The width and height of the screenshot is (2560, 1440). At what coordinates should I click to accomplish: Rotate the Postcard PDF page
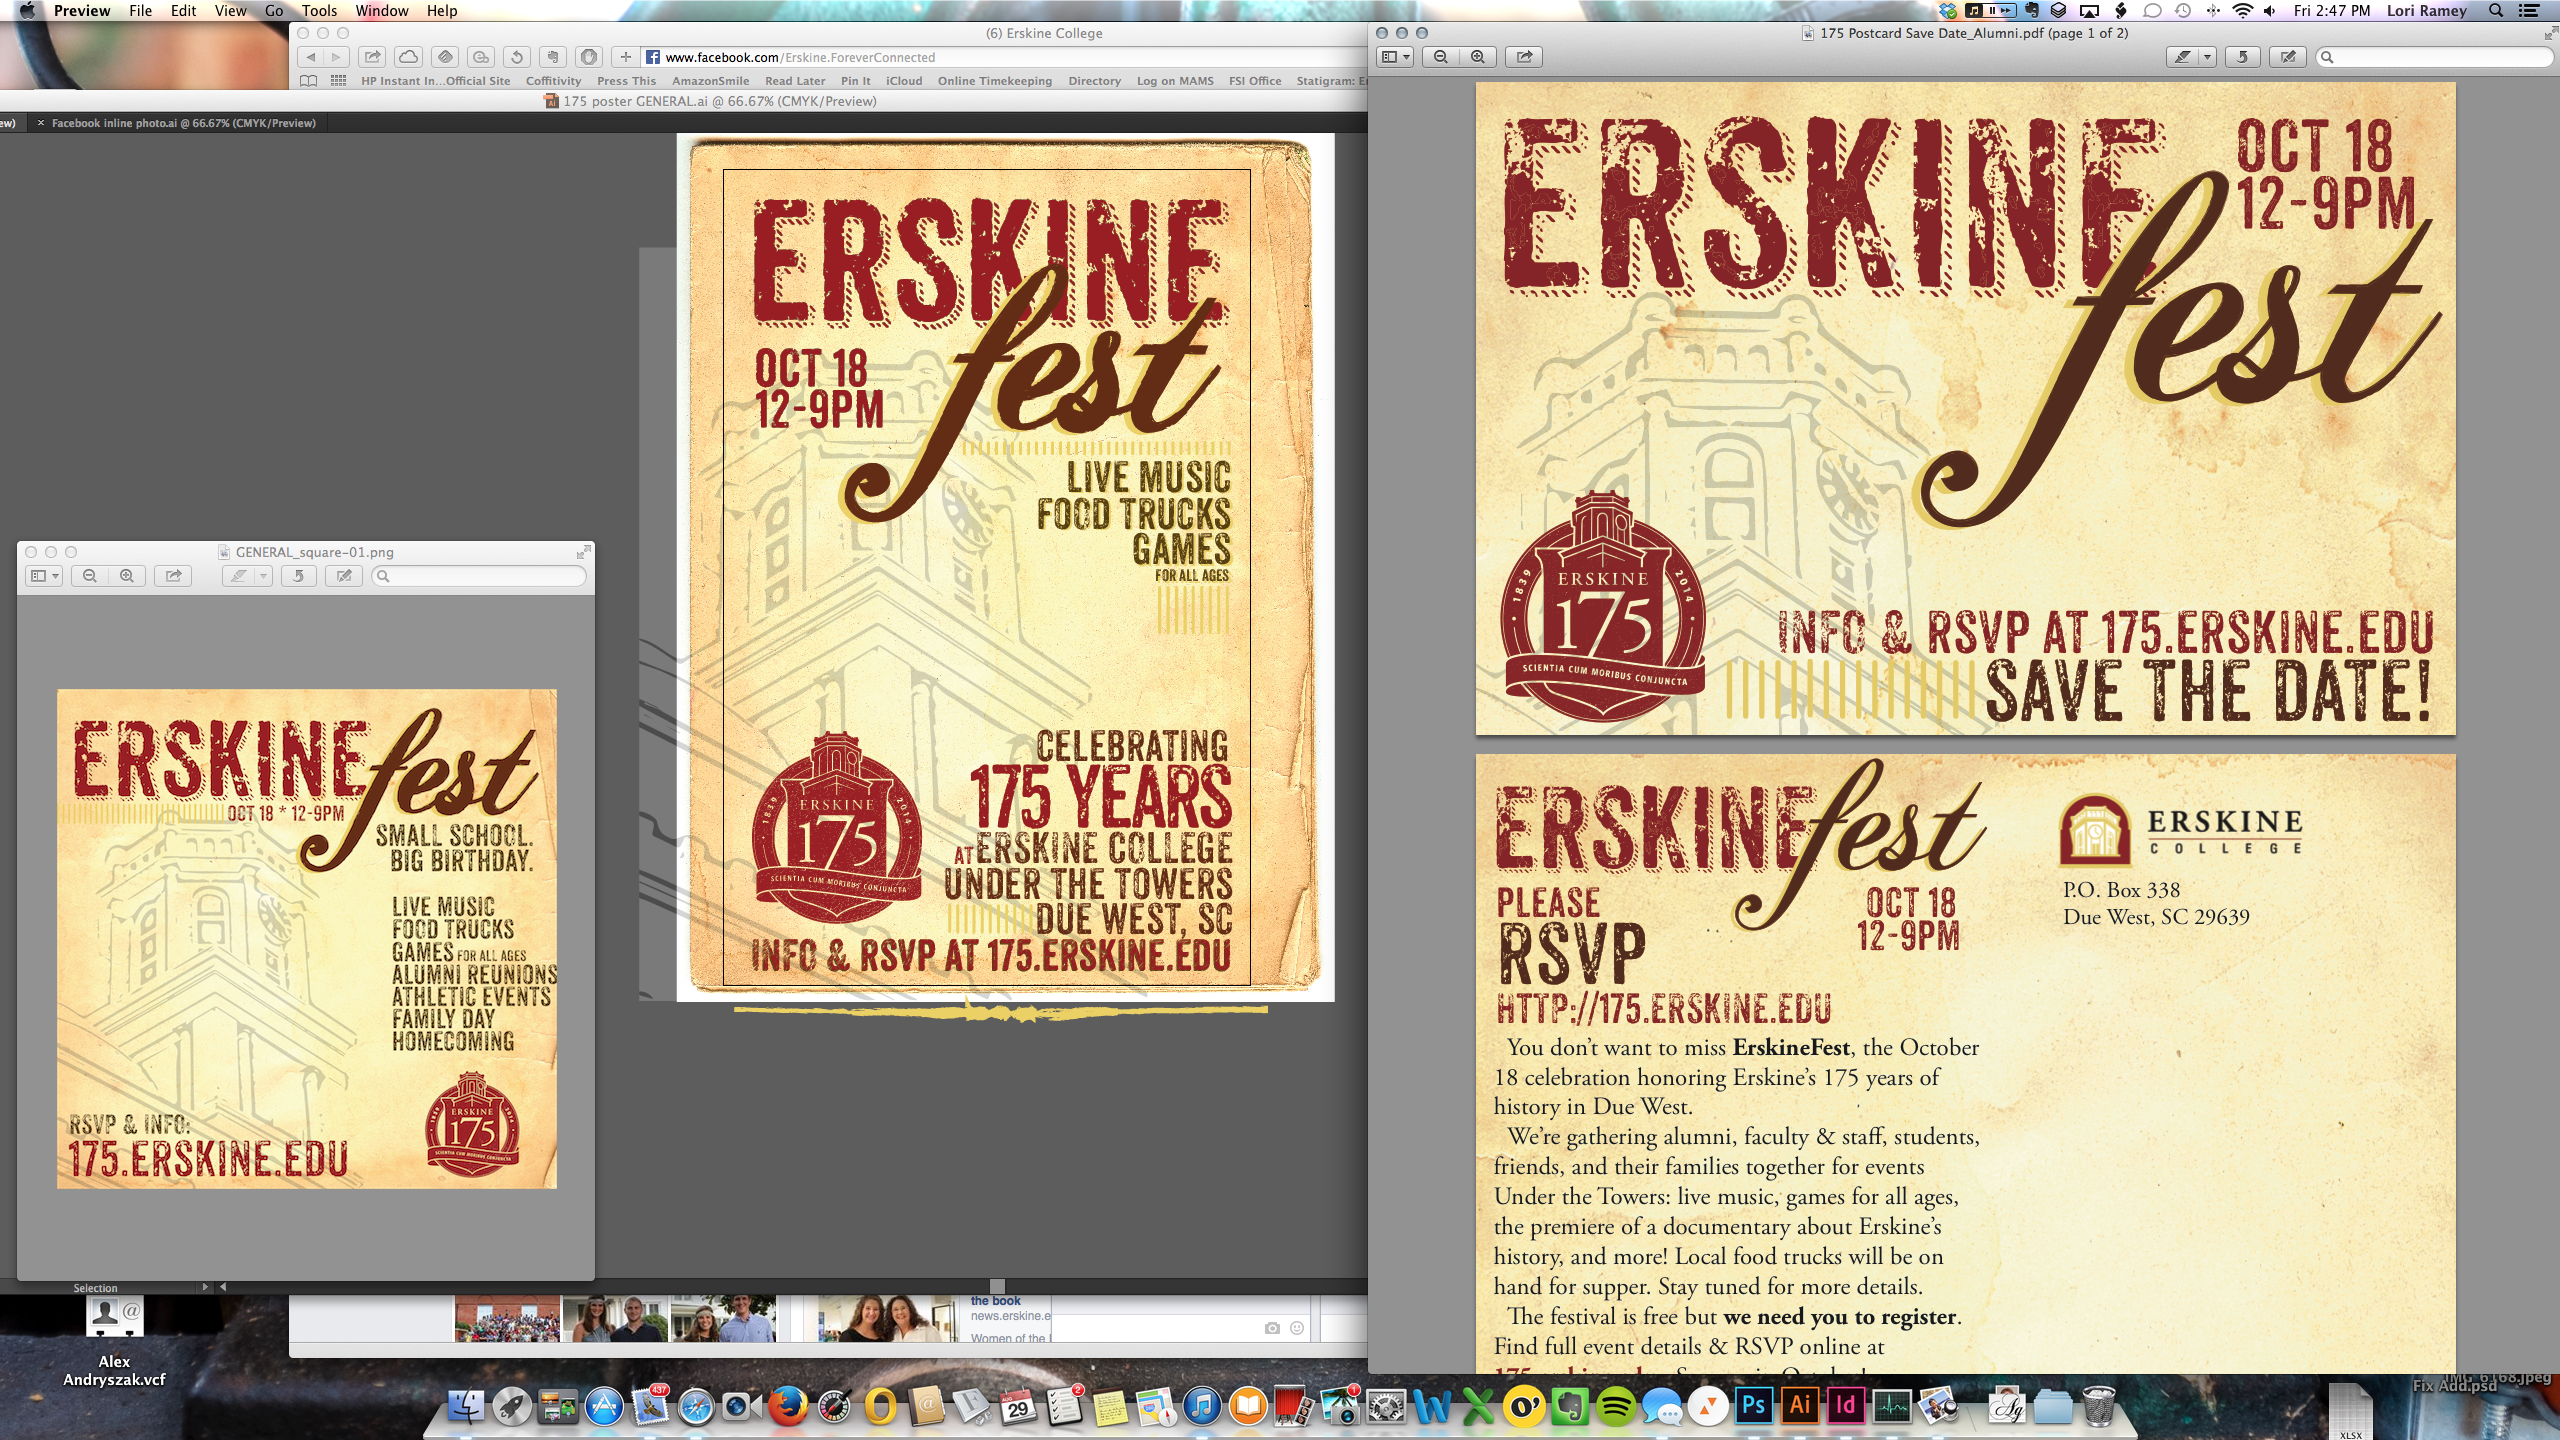coord(2242,57)
